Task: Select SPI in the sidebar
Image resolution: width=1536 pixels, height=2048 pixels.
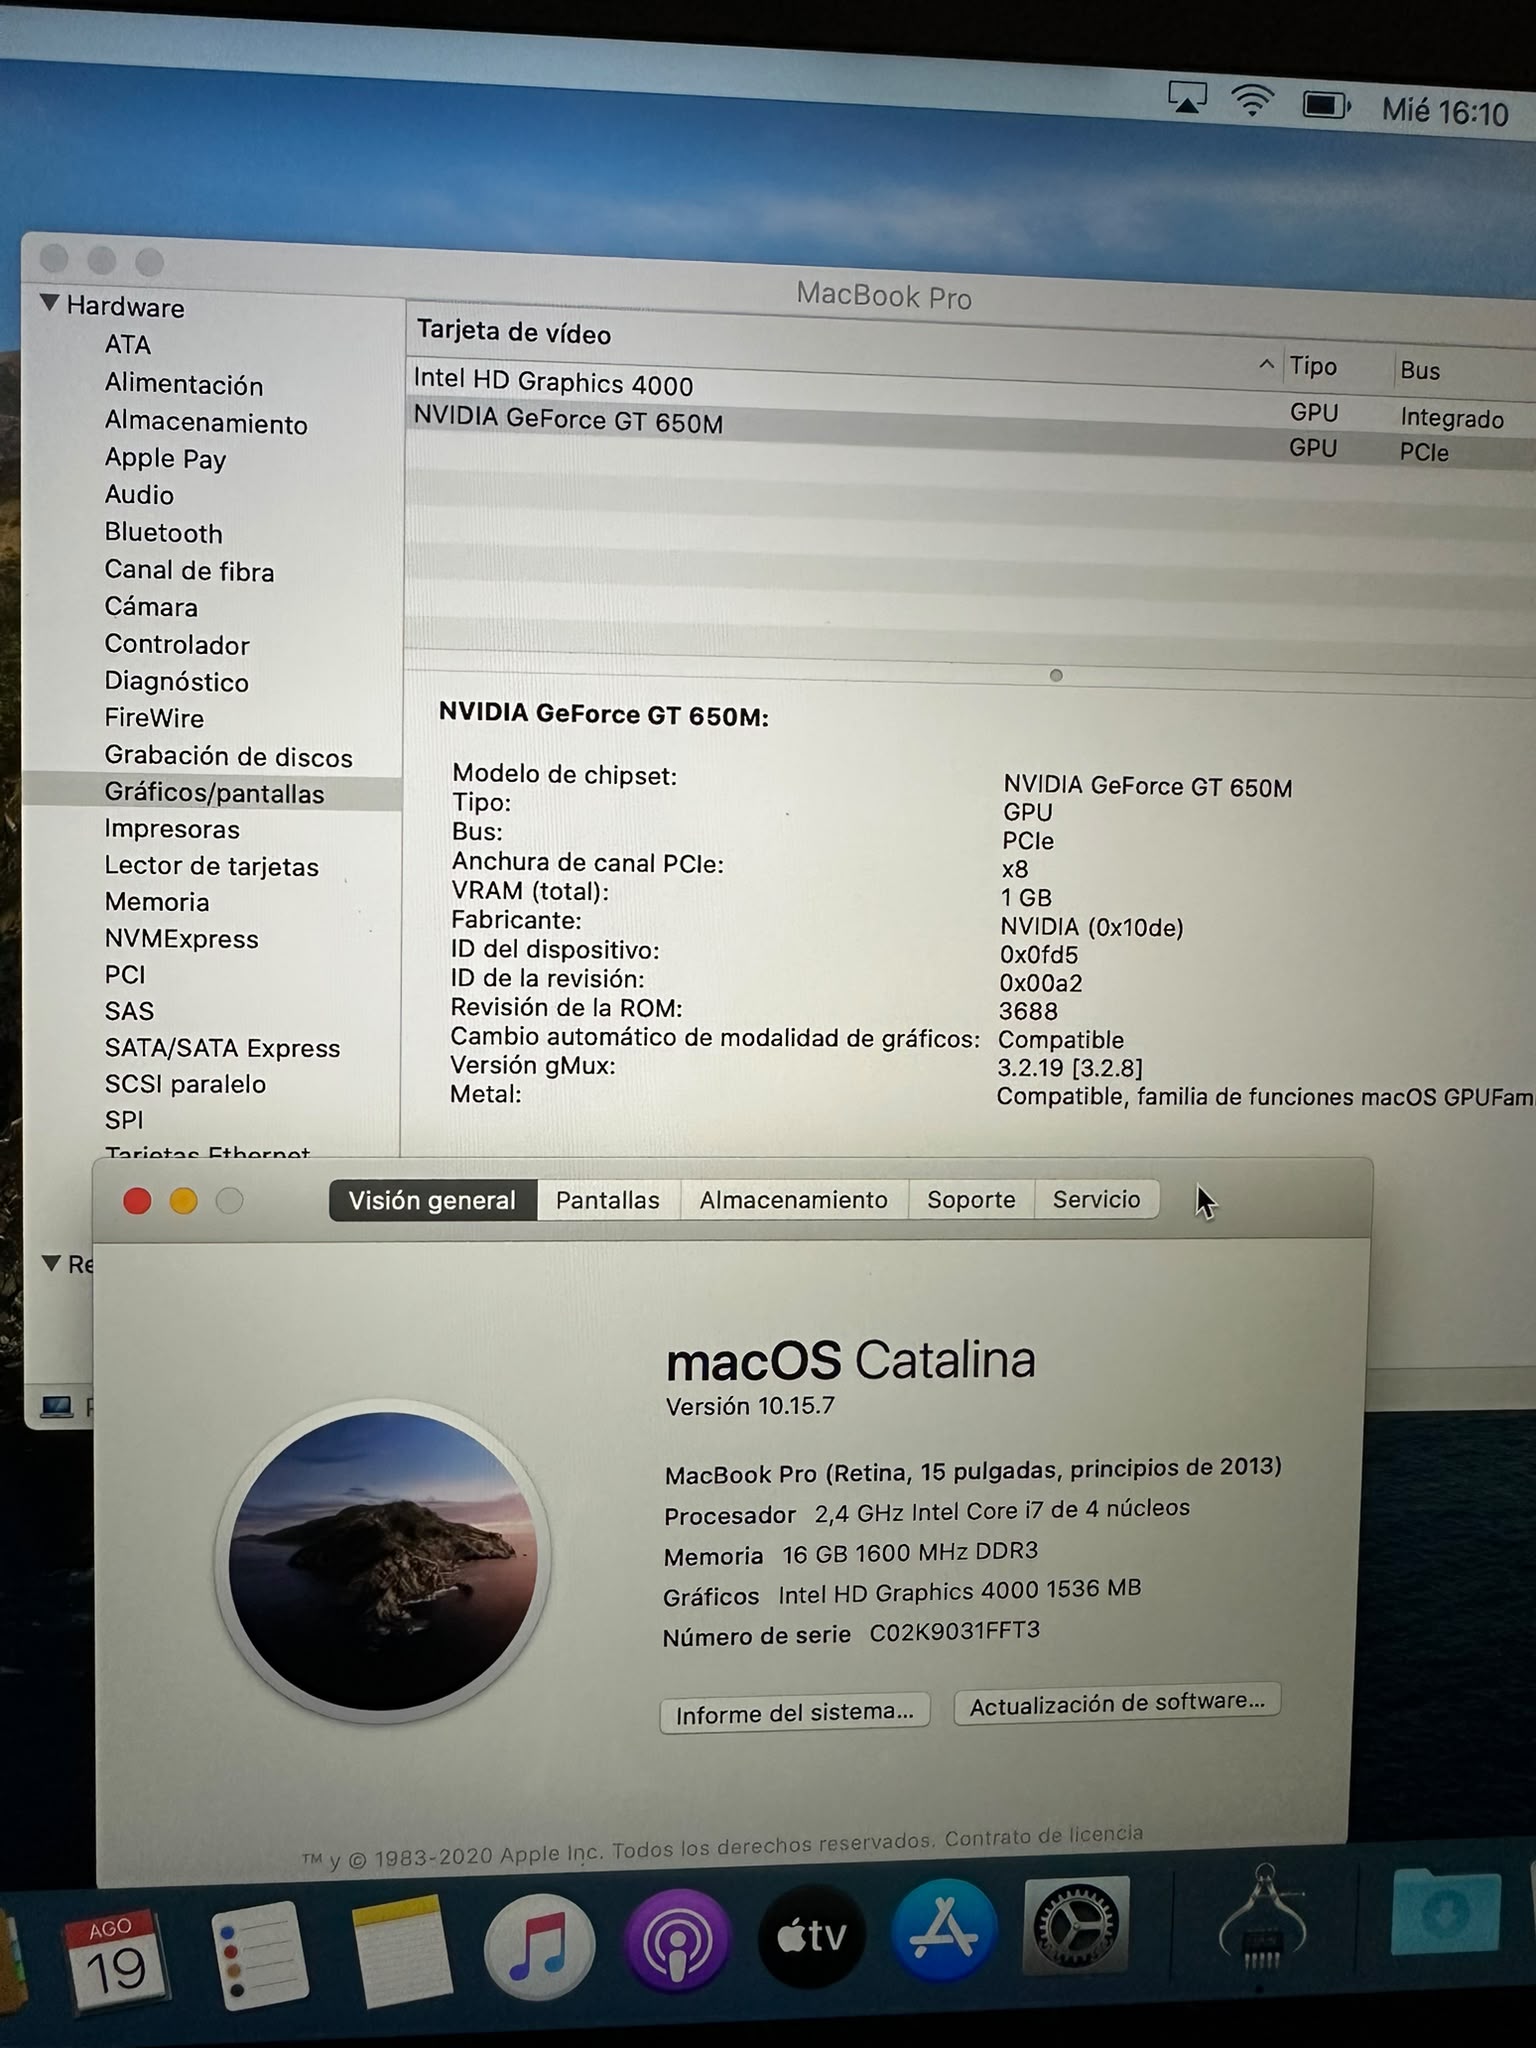Action: [x=124, y=1120]
